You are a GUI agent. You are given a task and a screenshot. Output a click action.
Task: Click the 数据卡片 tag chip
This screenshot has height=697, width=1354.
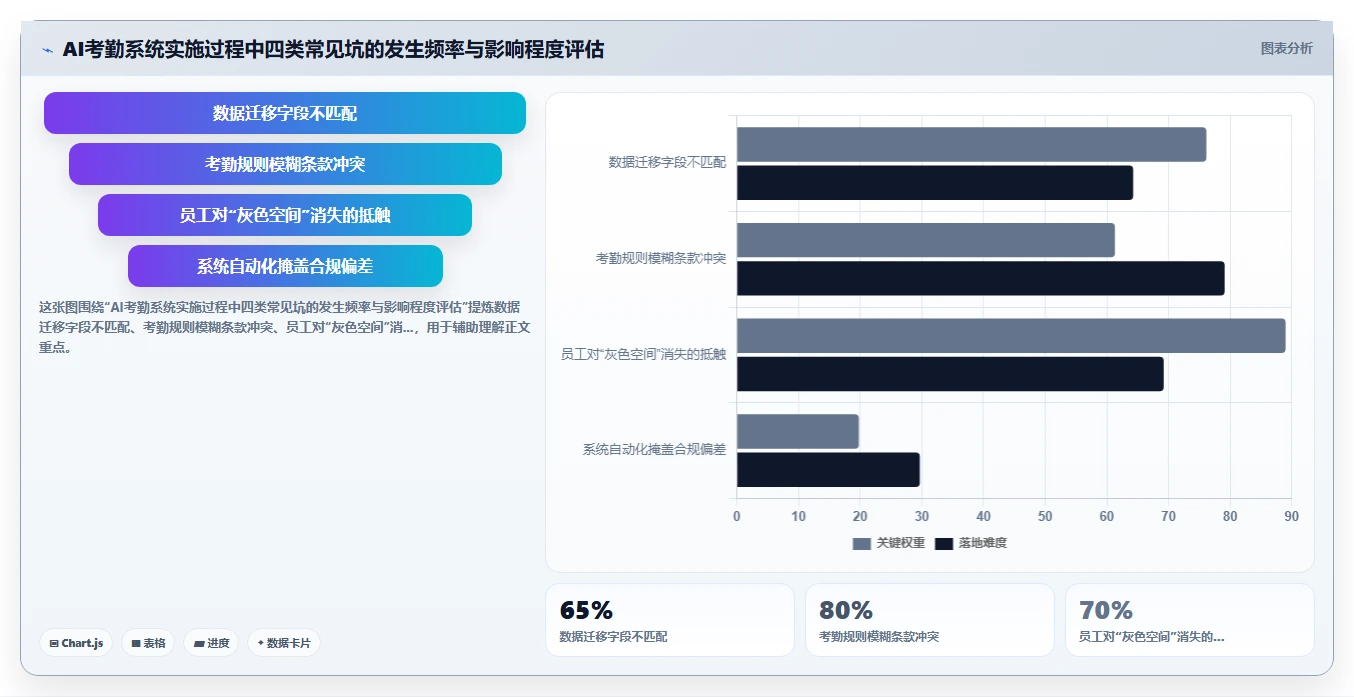pyautogui.click(x=284, y=643)
